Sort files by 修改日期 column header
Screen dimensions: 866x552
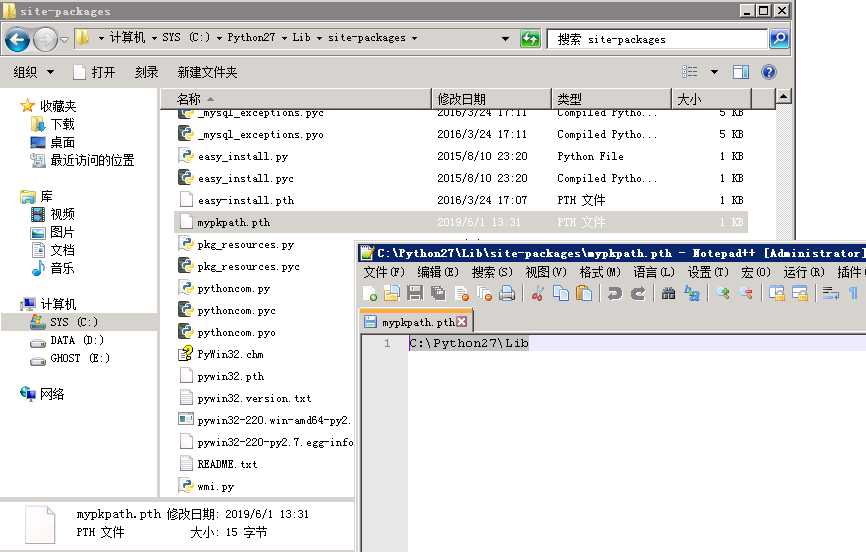[492, 99]
